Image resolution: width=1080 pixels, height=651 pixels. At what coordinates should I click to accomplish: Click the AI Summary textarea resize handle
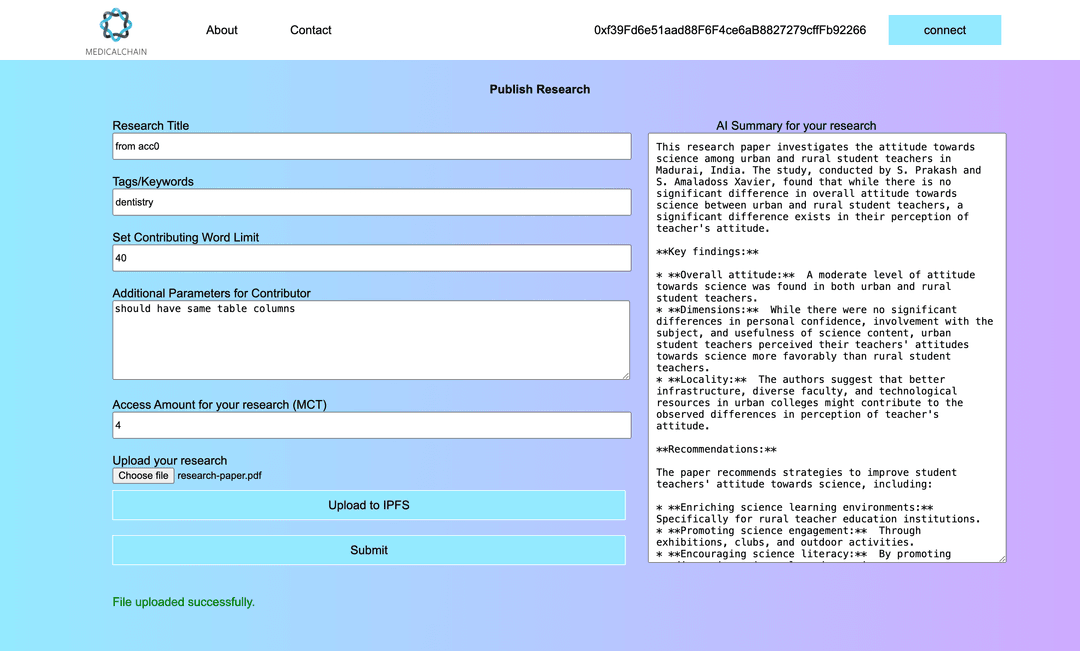(1001, 558)
